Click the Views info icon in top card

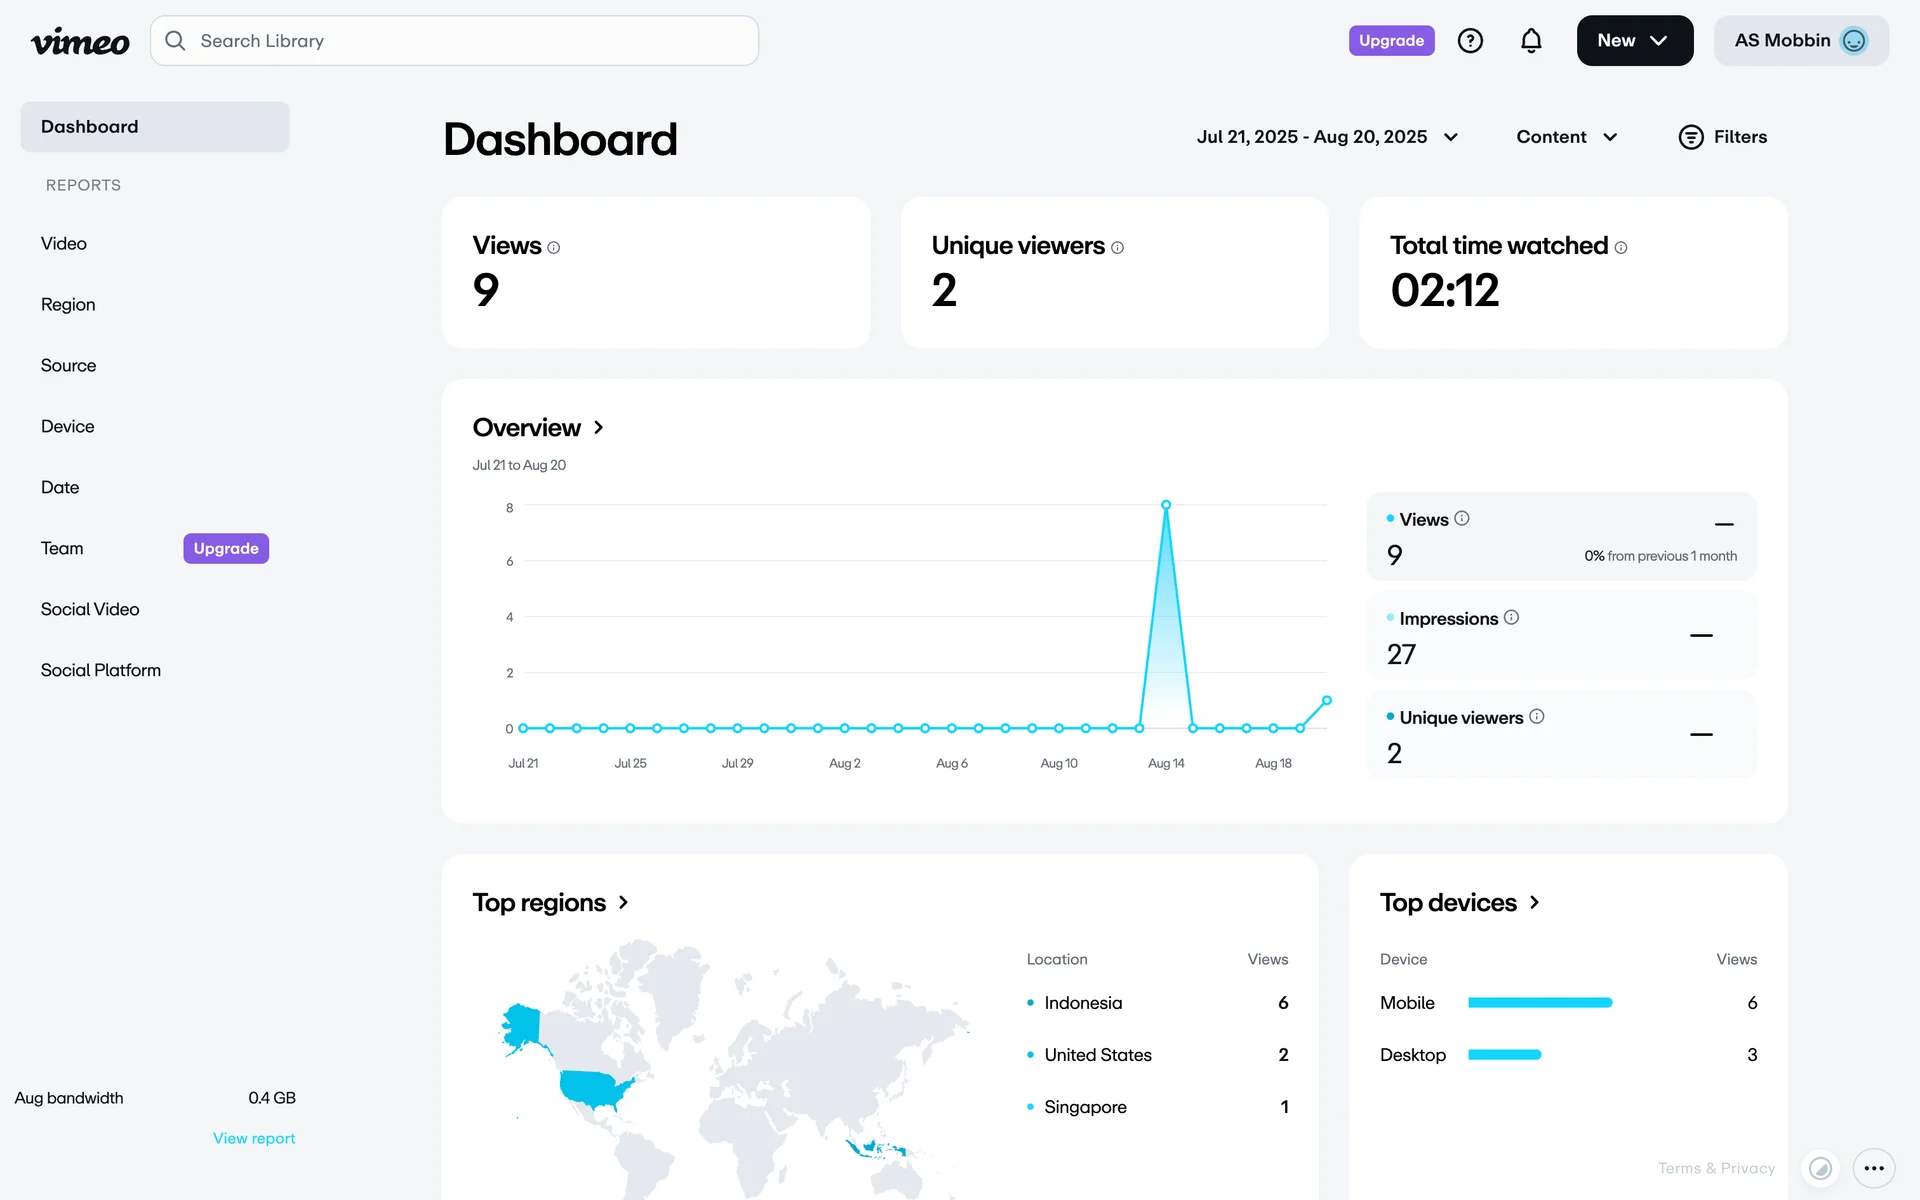(553, 248)
